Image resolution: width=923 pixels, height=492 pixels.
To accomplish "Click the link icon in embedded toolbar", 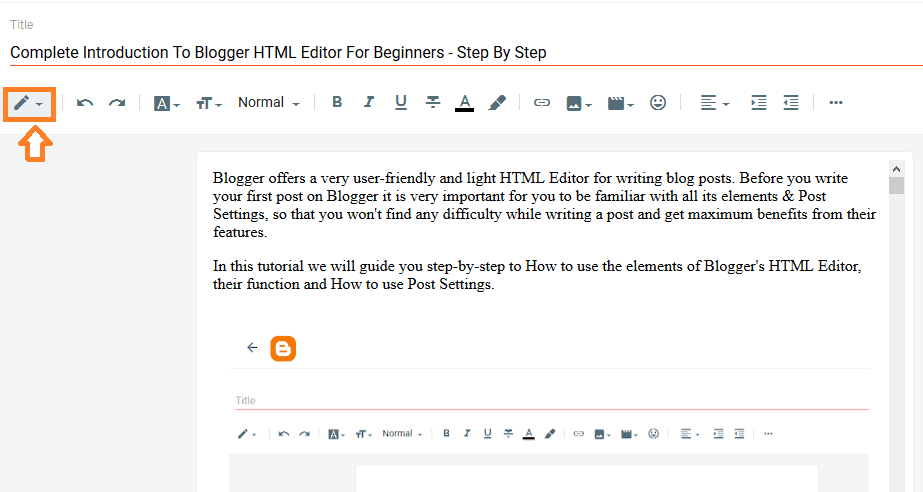I will click(579, 434).
